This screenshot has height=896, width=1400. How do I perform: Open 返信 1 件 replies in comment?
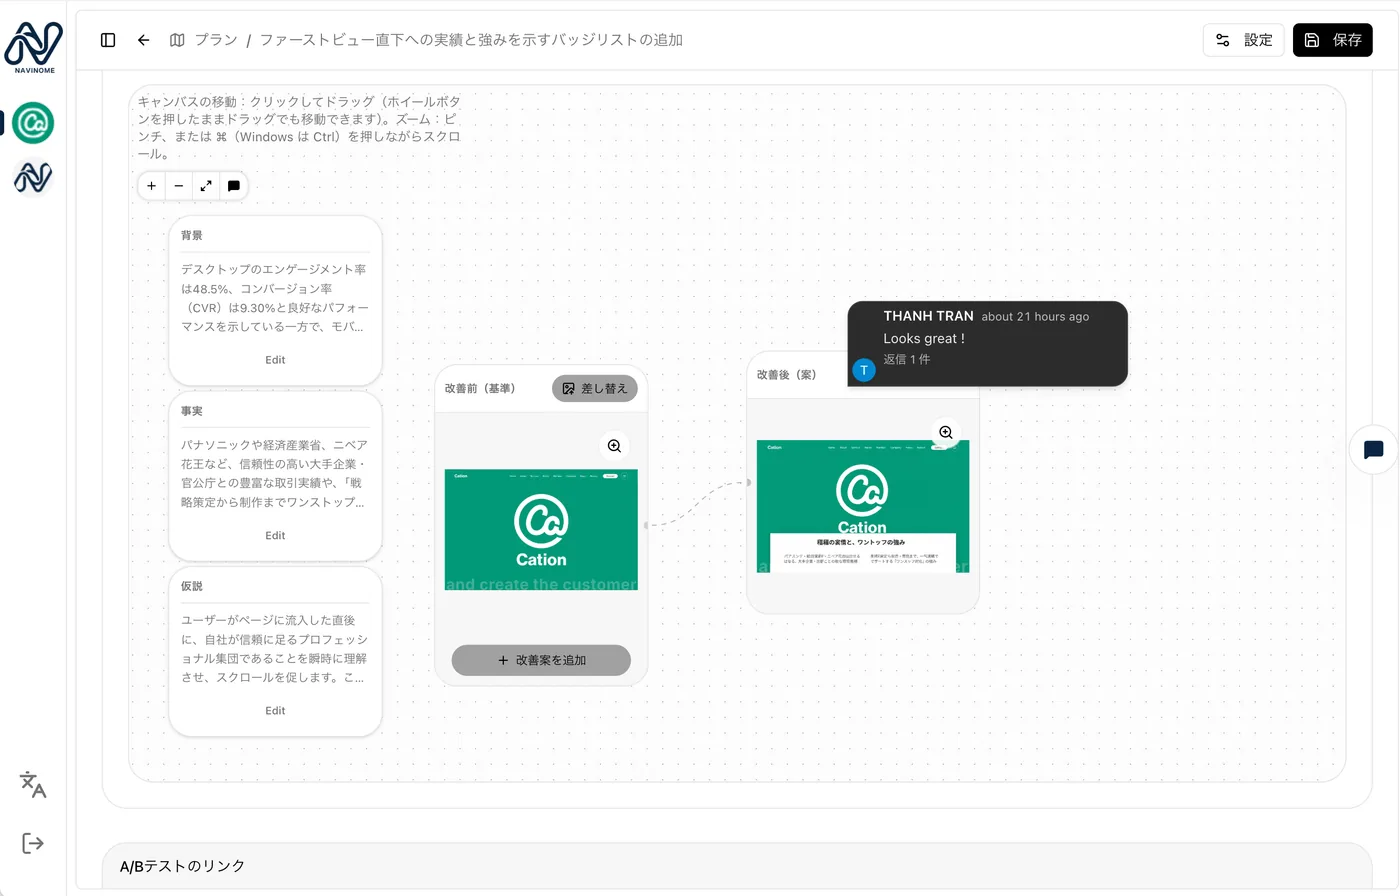click(x=907, y=359)
